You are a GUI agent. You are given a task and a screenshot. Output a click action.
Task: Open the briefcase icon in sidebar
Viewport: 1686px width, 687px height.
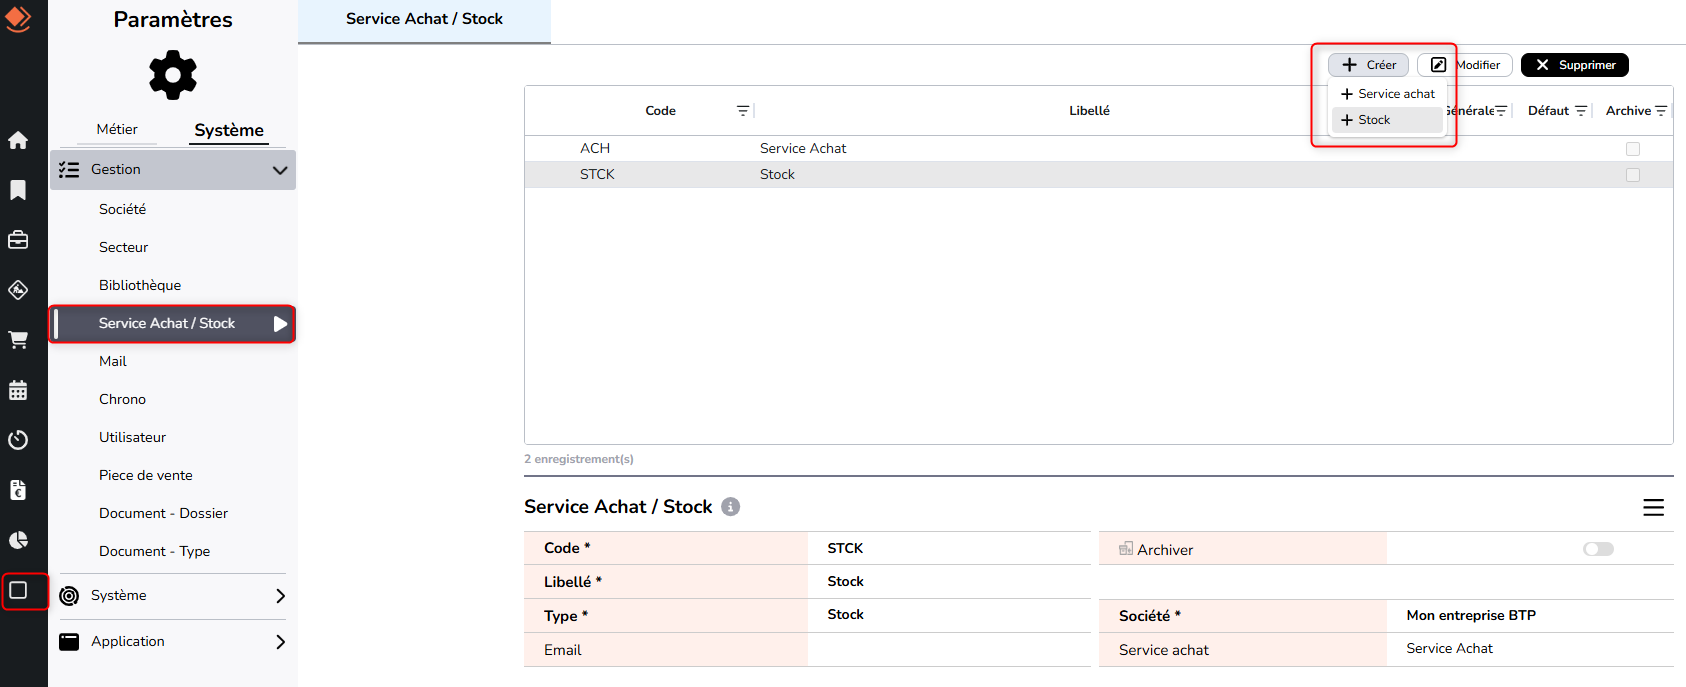tap(18, 240)
